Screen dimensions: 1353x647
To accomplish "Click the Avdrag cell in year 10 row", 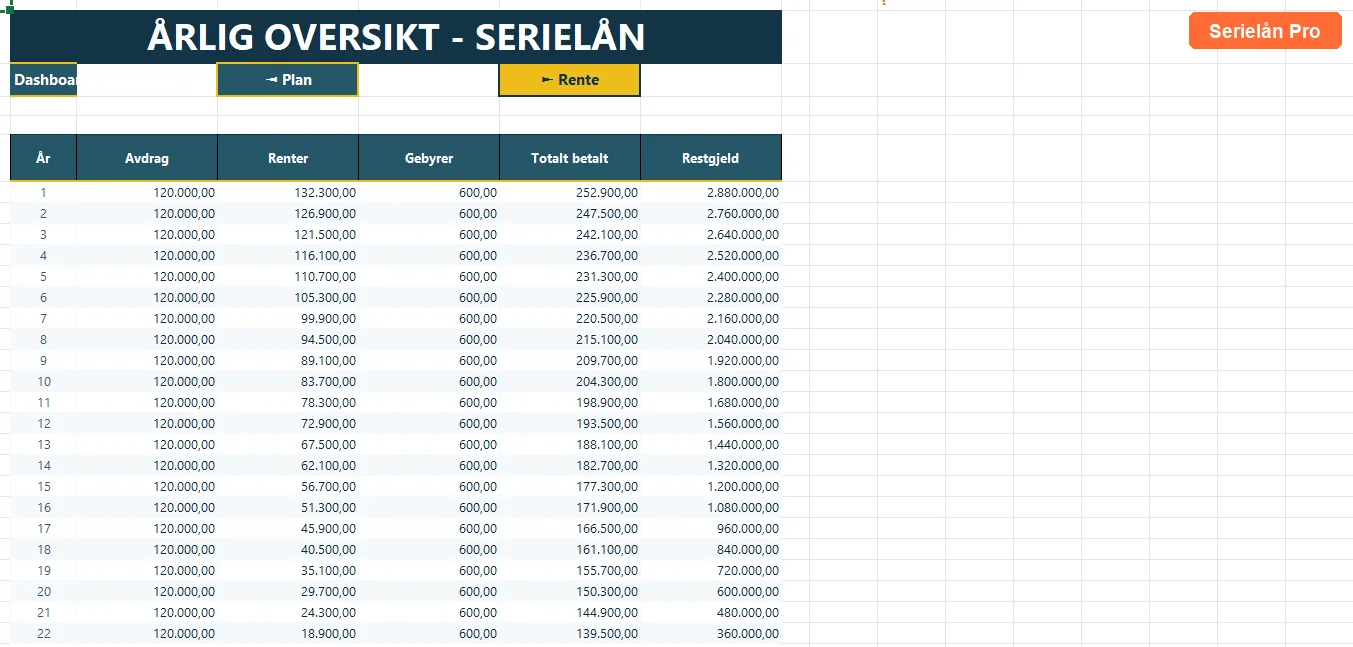I will (147, 381).
